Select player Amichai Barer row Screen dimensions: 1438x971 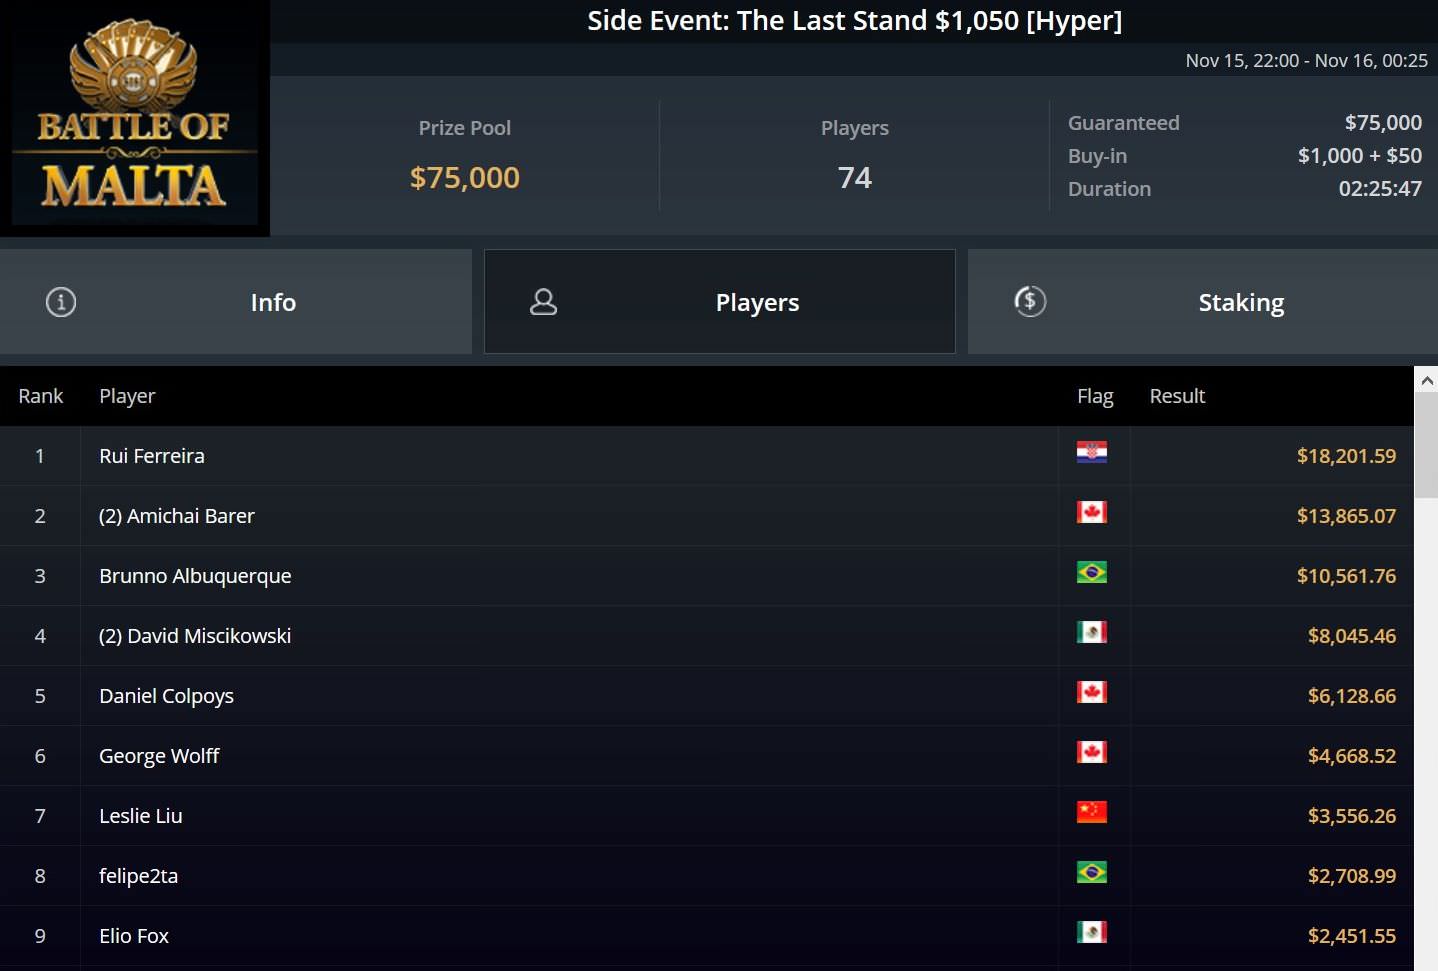click(177, 516)
